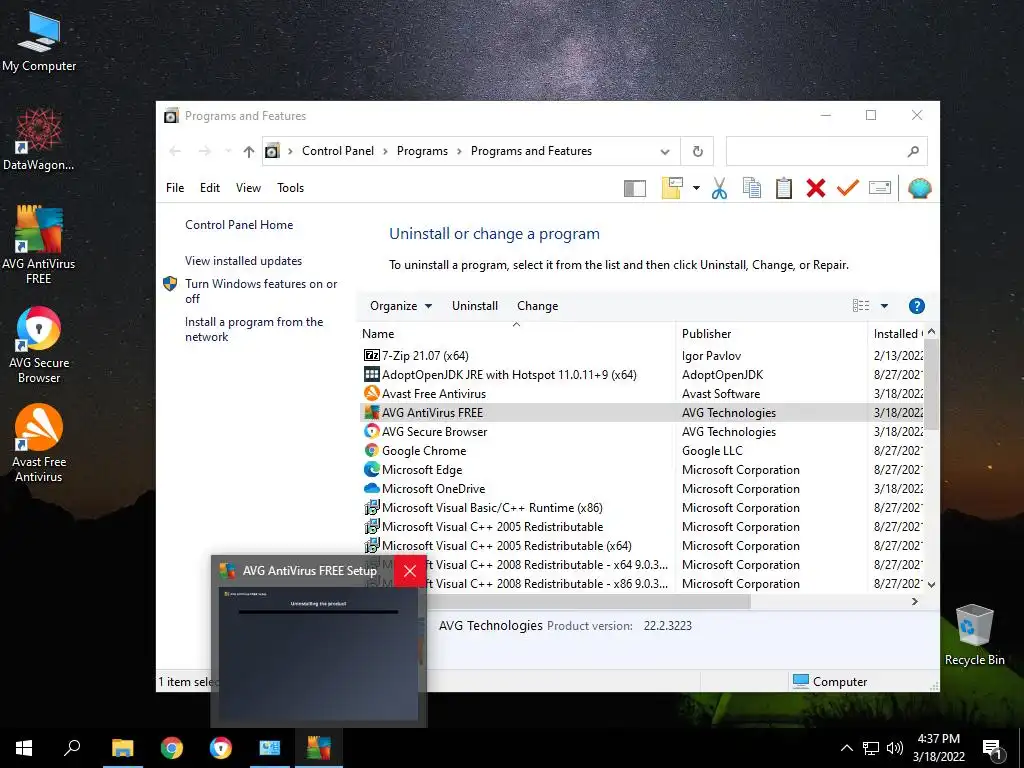Show hidden system tray icons

[x=846, y=748]
